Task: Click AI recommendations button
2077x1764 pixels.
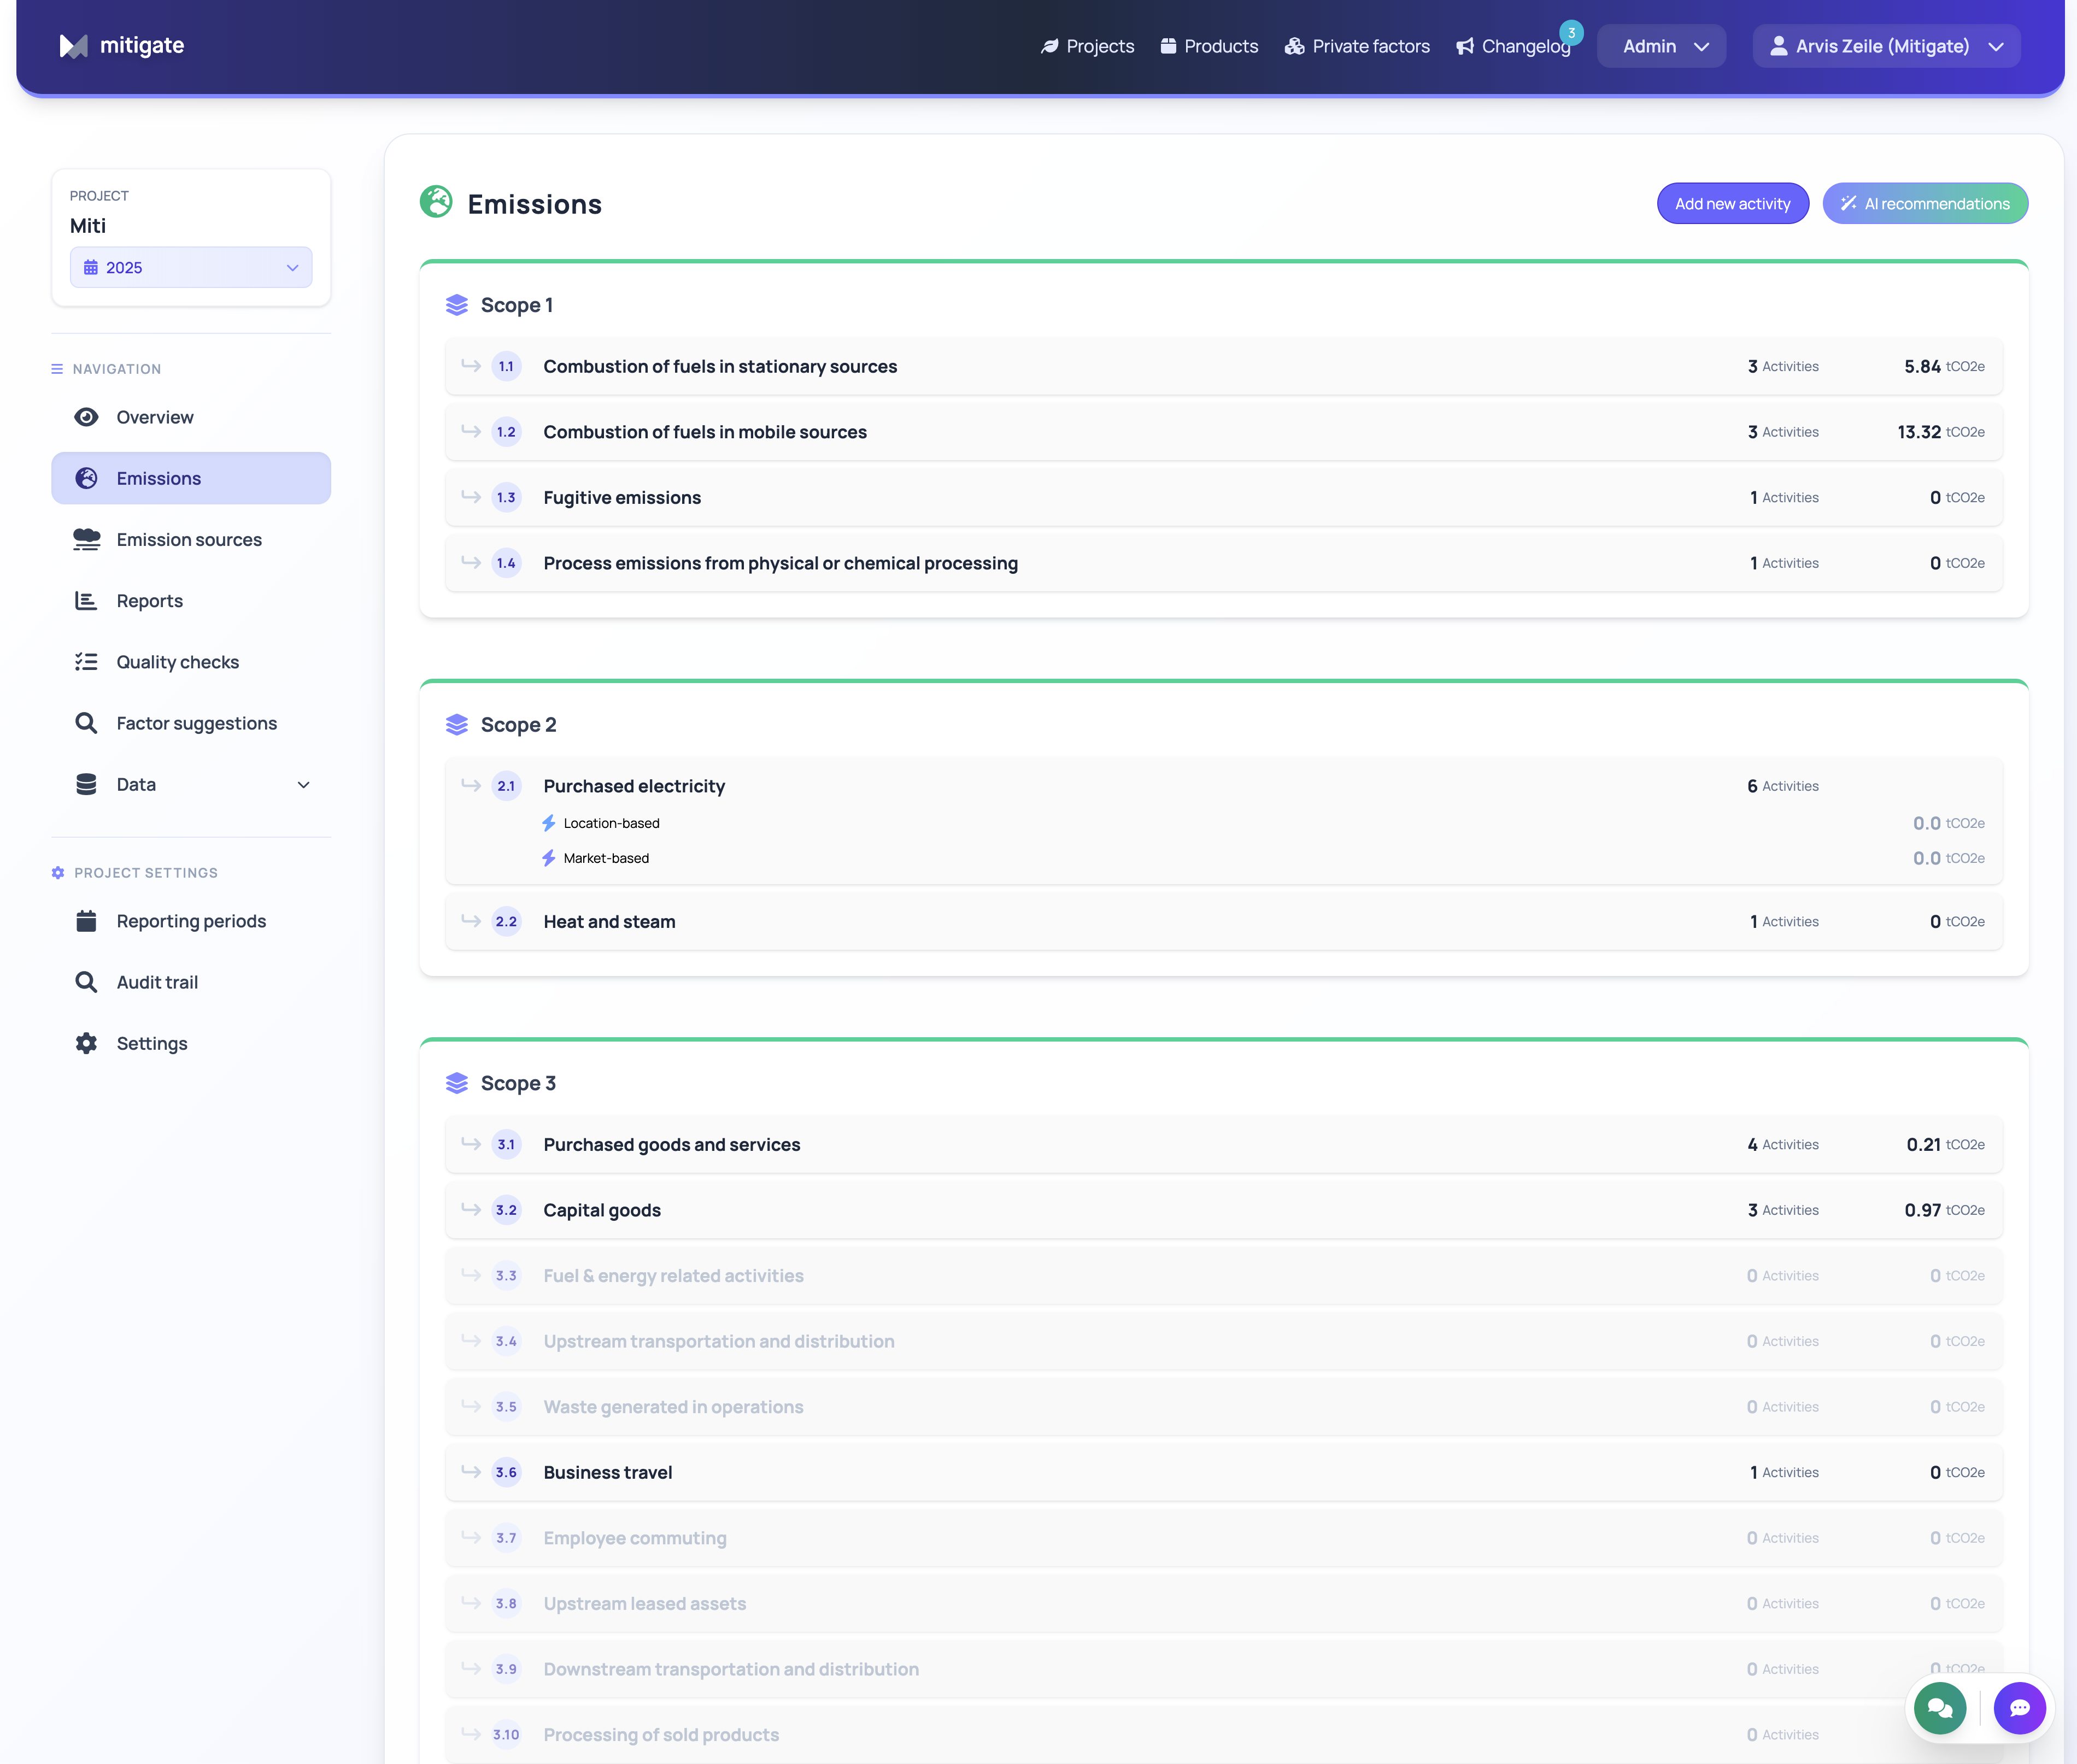Action: [1925, 204]
